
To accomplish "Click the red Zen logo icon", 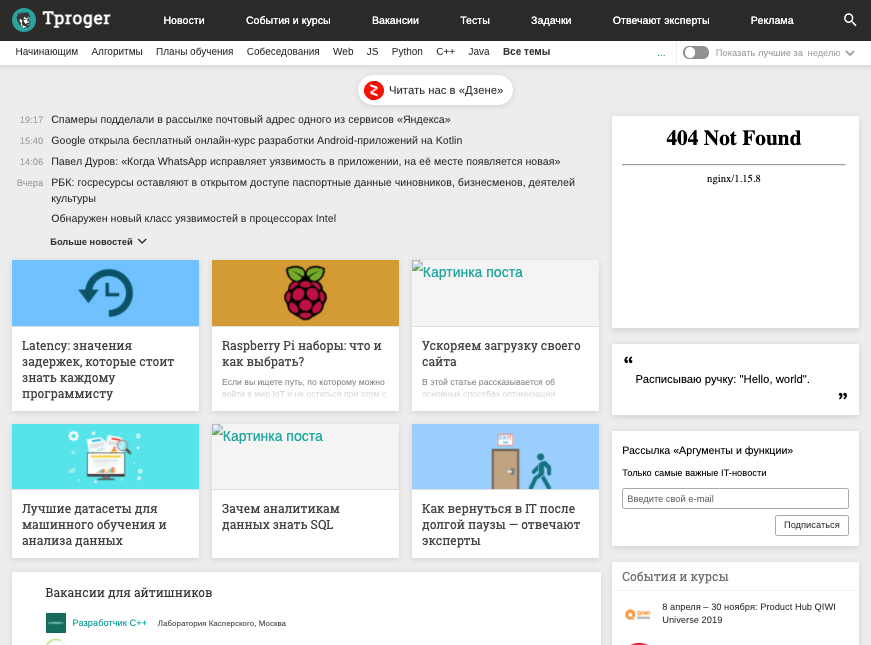I will point(374,90).
